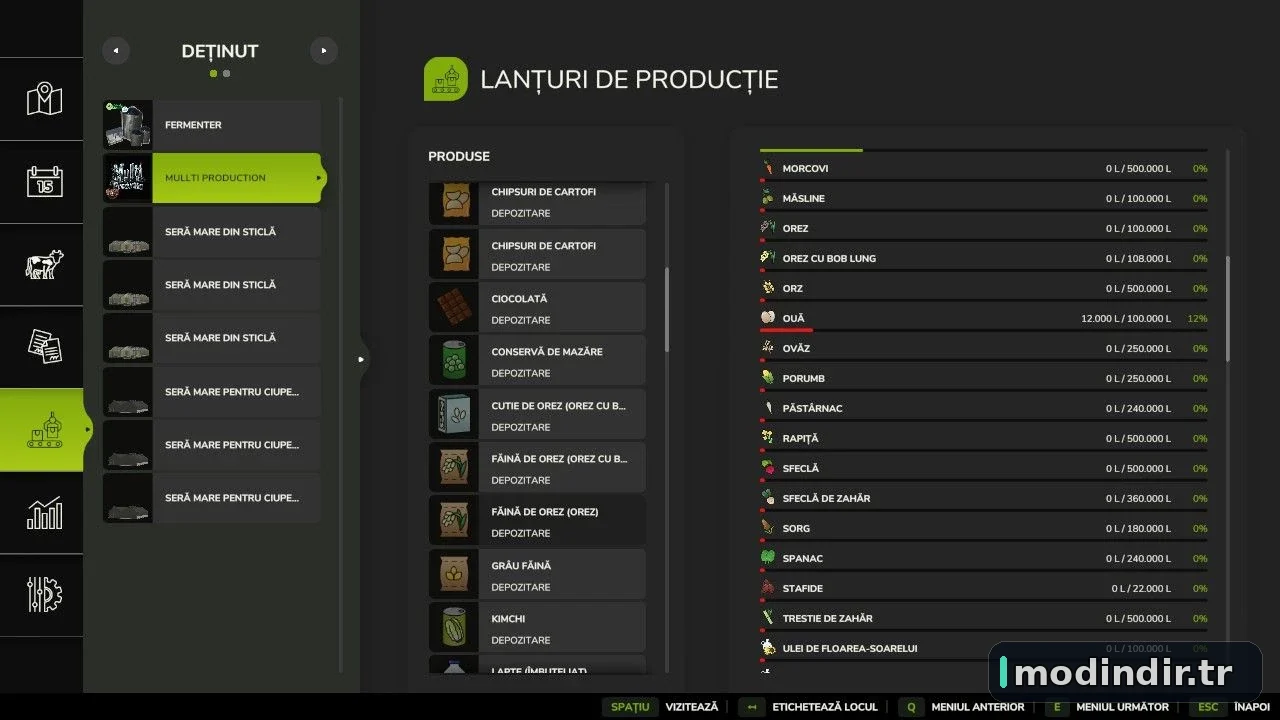Image resolution: width=1280 pixels, height=720 pixels.
Task: Open the calendar sidebar icon
Action: pos(44,182)
